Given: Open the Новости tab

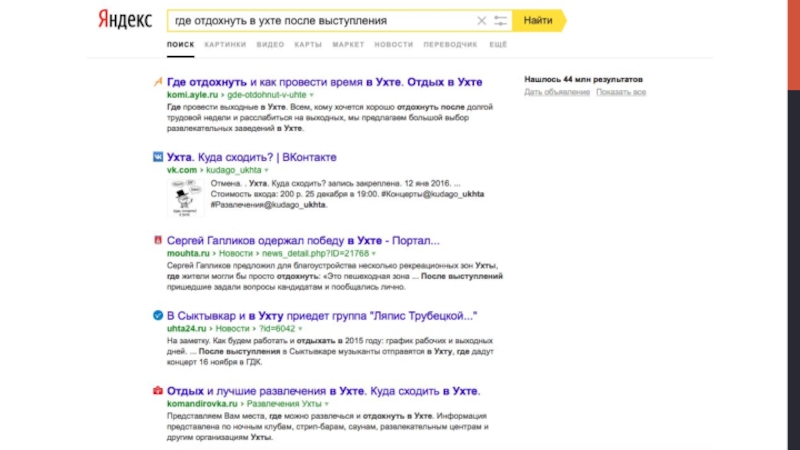Looking at the screenshot, I should 394,45.
